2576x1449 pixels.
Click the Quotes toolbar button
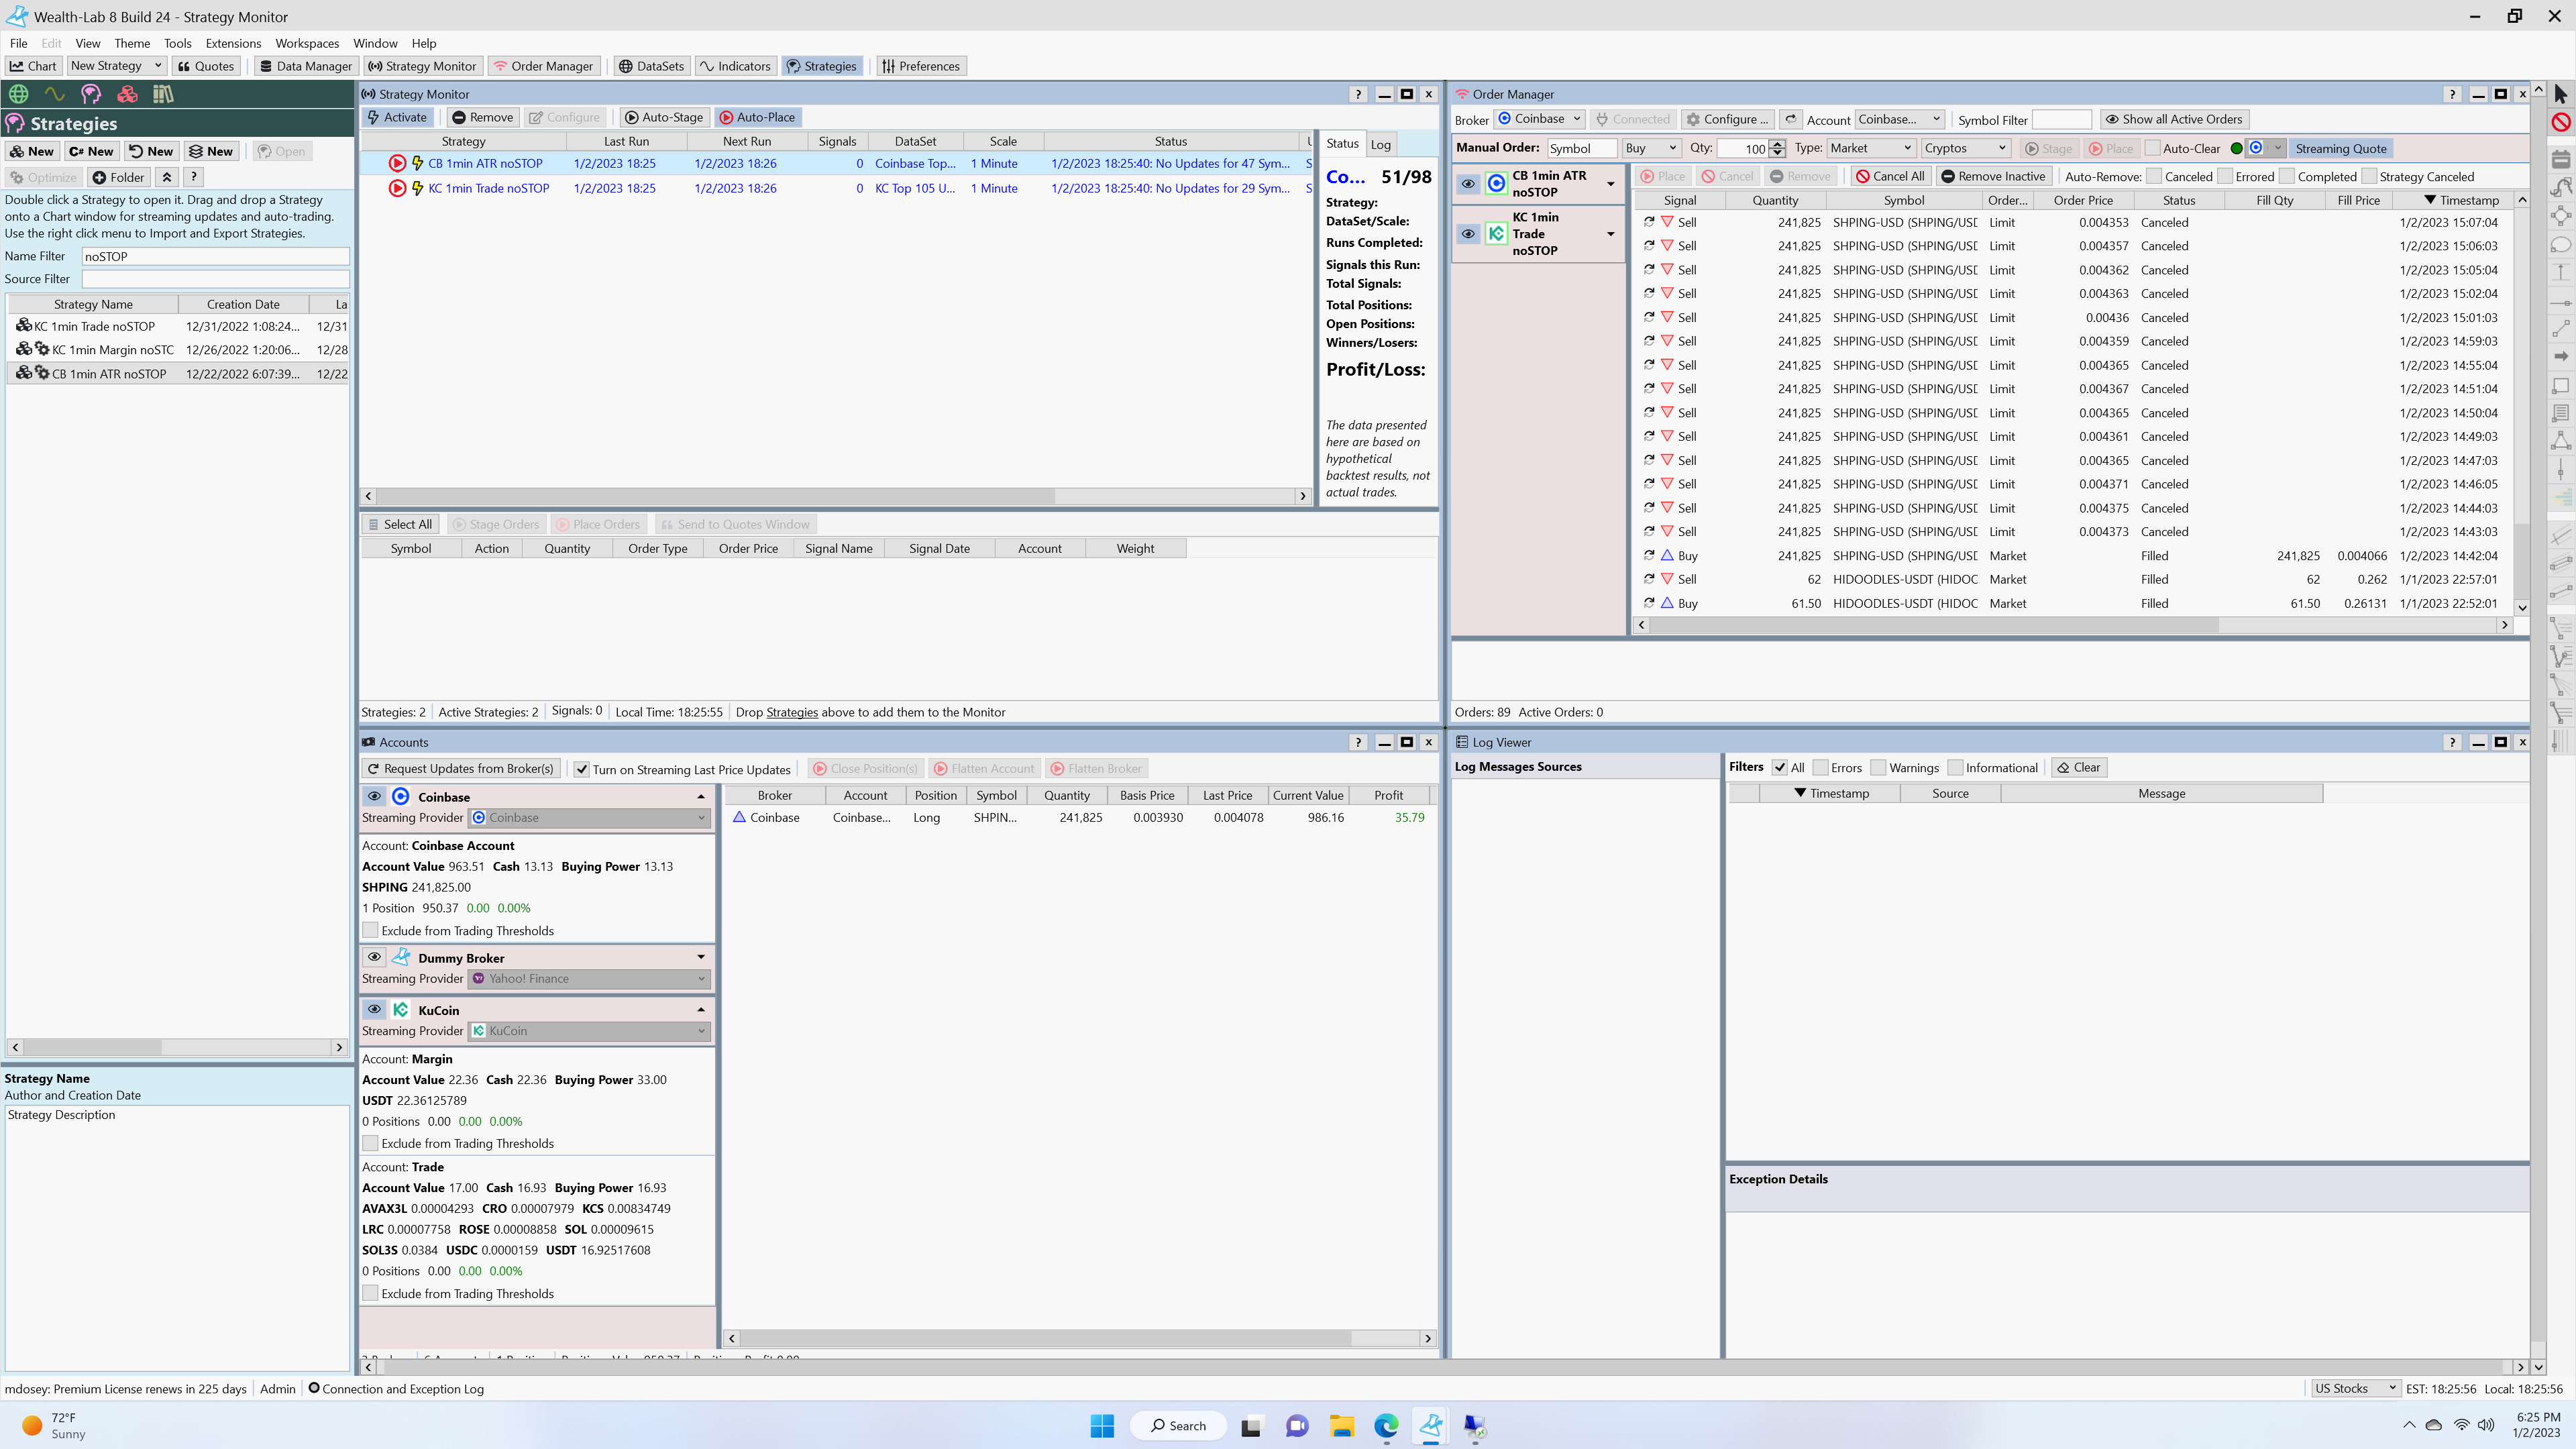click(206, 66)
